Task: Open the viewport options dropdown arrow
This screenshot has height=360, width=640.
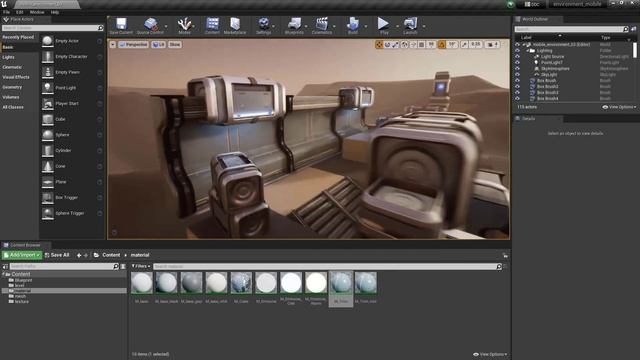Action: tap(113, 44)
